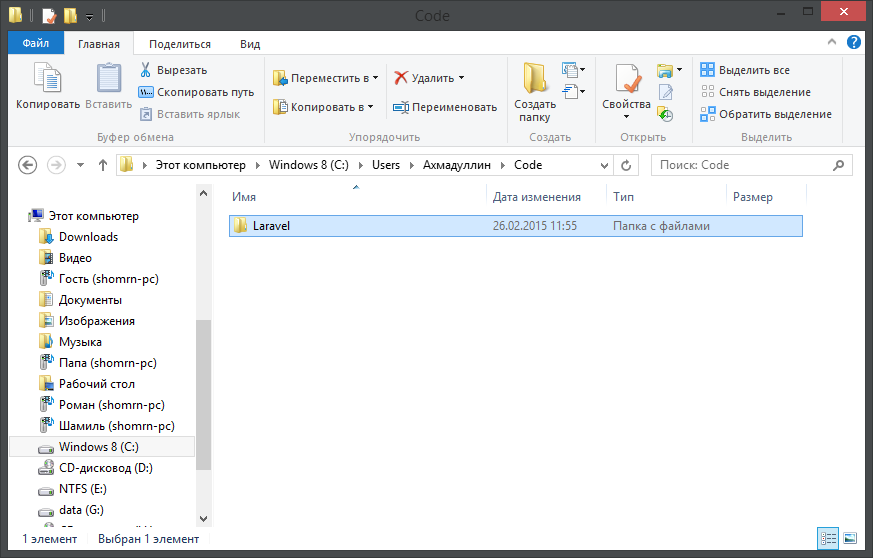The image size is (873, 558).
Task: Open the address bar history dropdown
Action: 604,165
